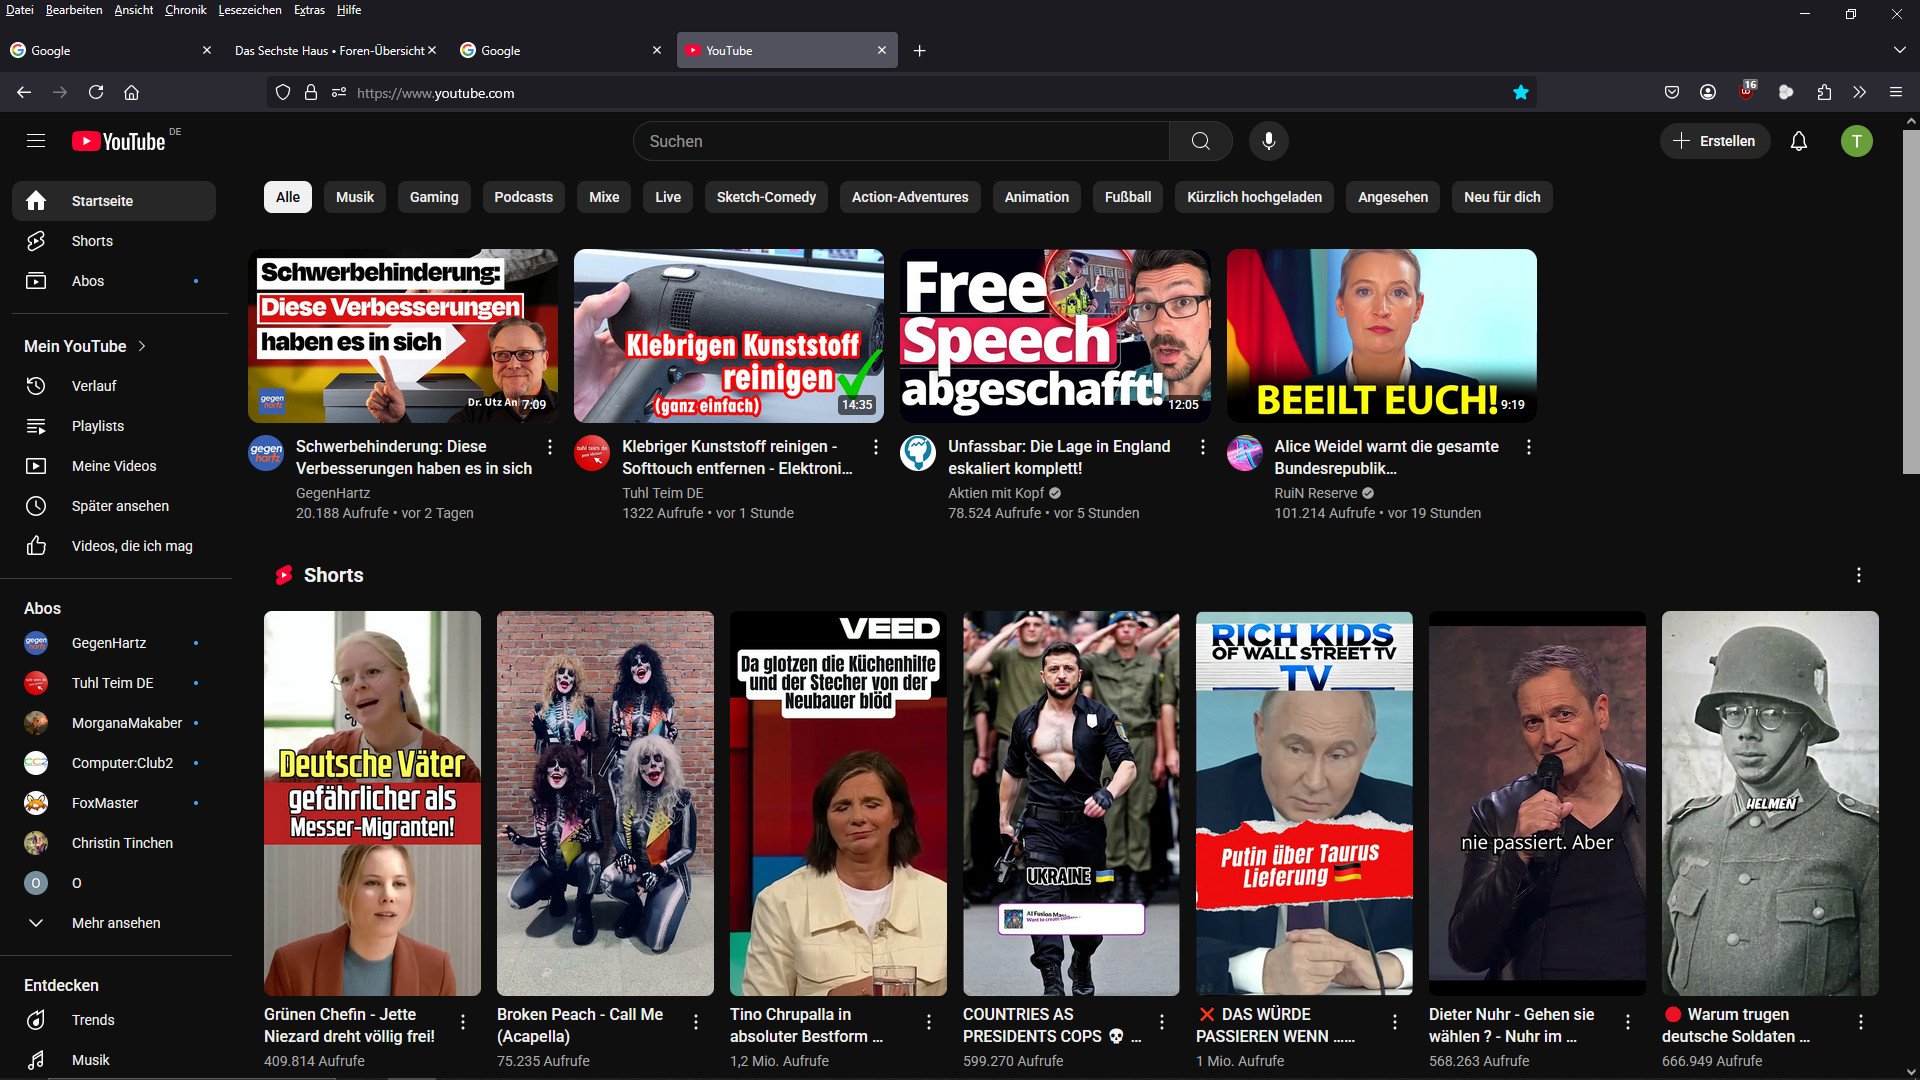Open Musik in Entdecken section

(x=114, y=1060)
